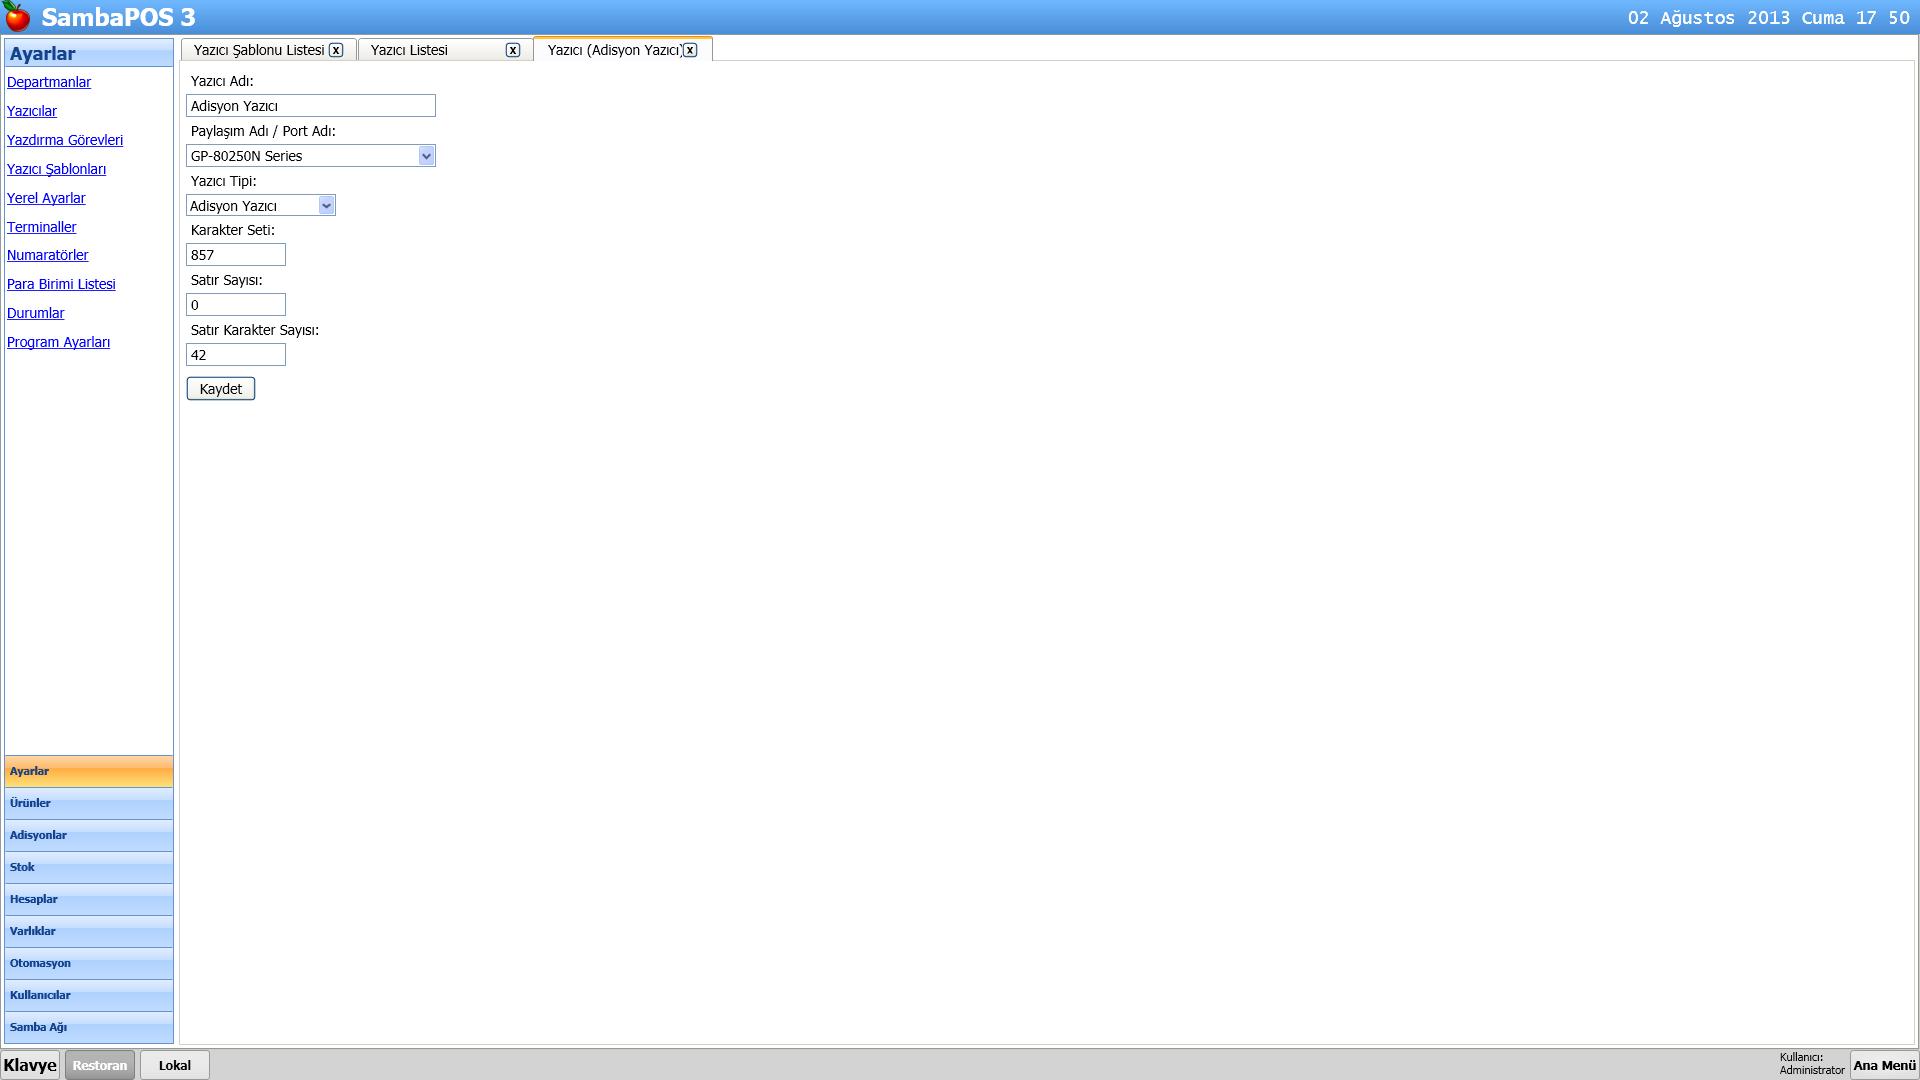Open the Yazıcı Tipi dropdown arrow
Viewport: 1920px width, 1080px height.
click(326, 206)
